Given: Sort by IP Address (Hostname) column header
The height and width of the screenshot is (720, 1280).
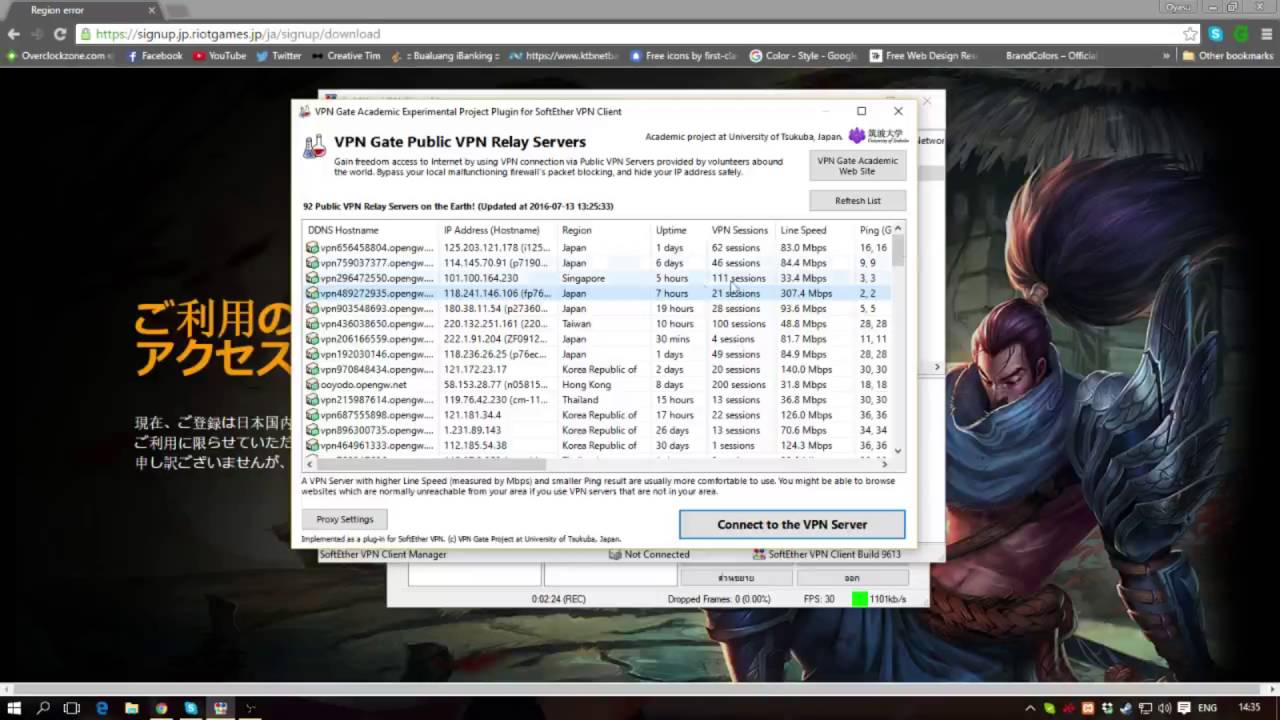Looking at the screenshot, I should point(499,230).
